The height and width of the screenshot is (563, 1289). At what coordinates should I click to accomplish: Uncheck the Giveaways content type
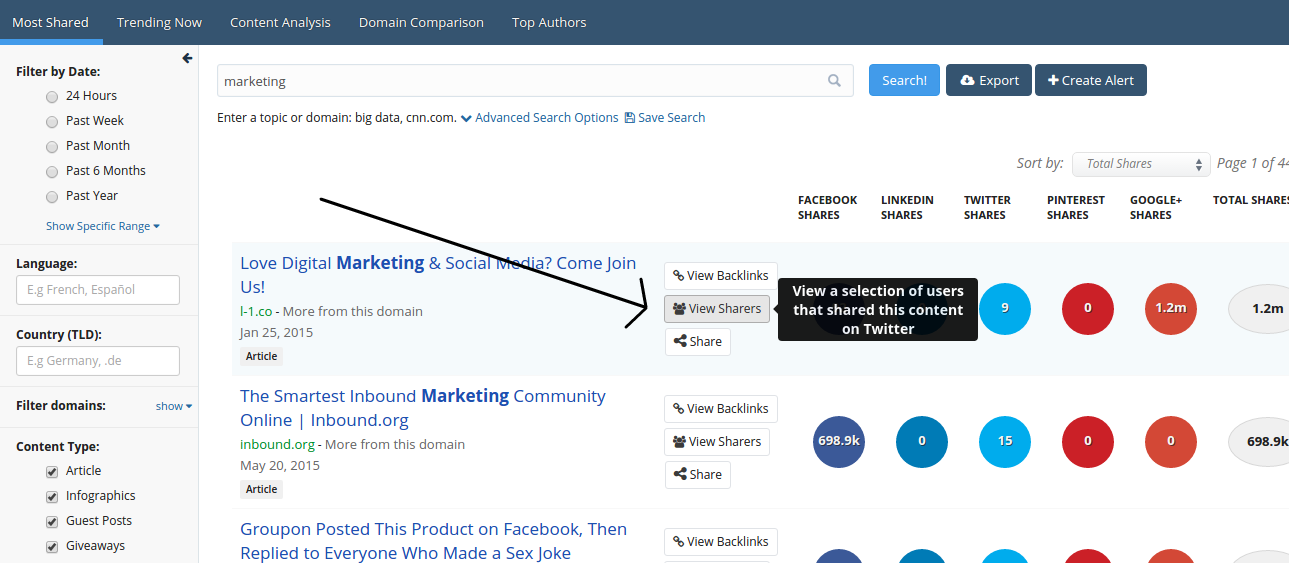(x=52, y=546)
